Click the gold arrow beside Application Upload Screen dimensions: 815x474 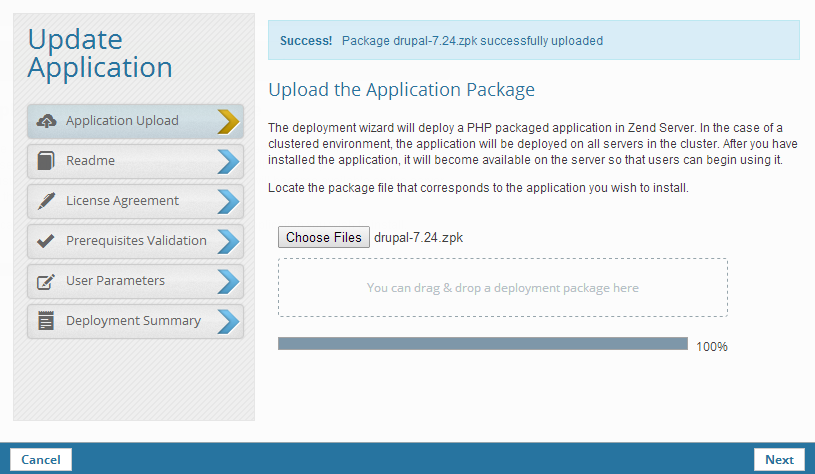pos(228,121)
